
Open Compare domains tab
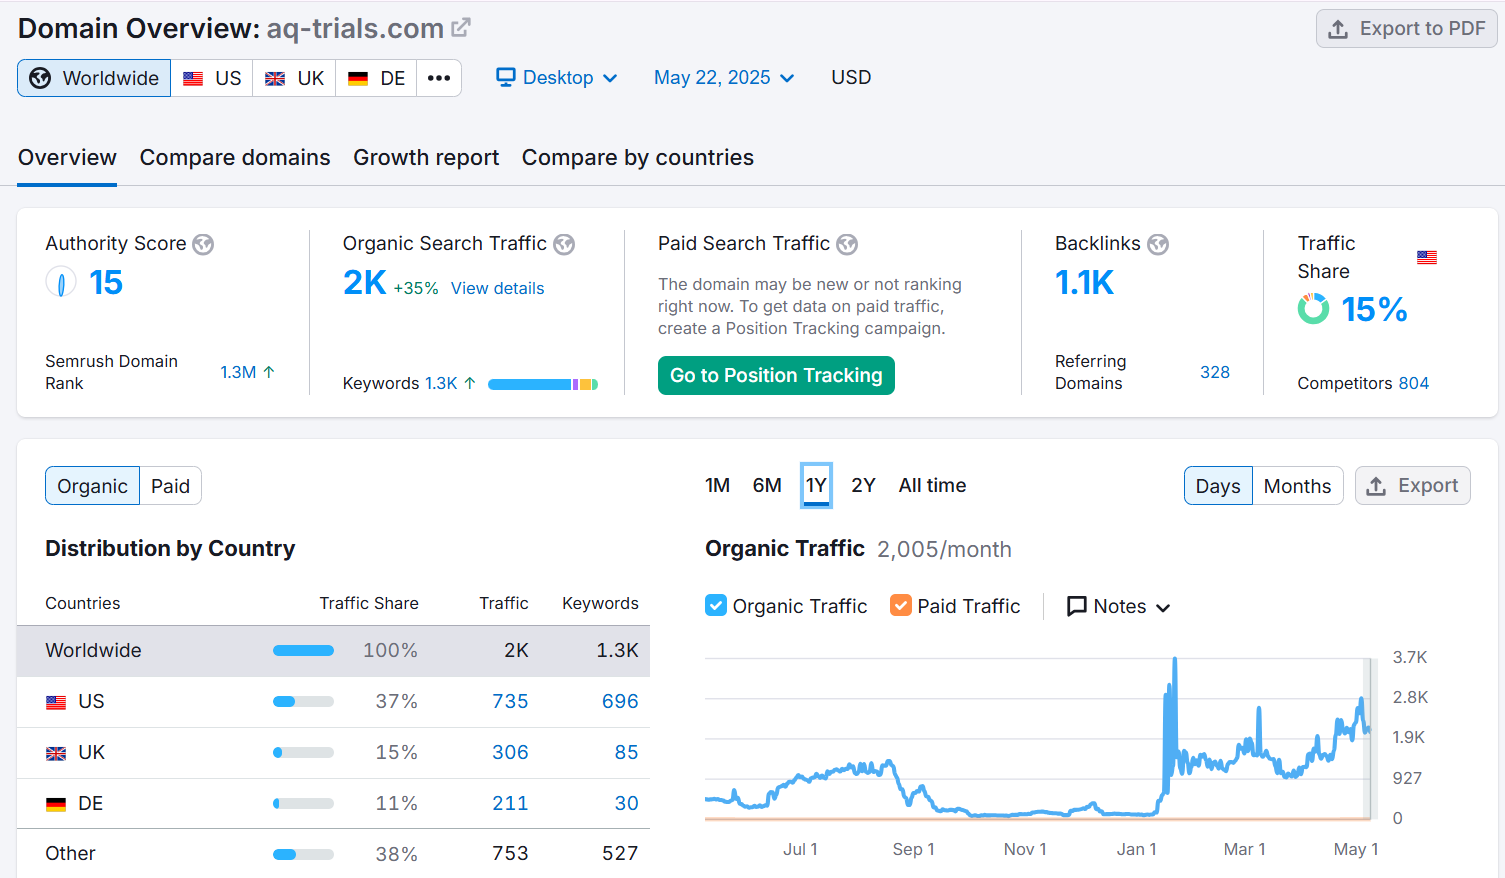235,158
